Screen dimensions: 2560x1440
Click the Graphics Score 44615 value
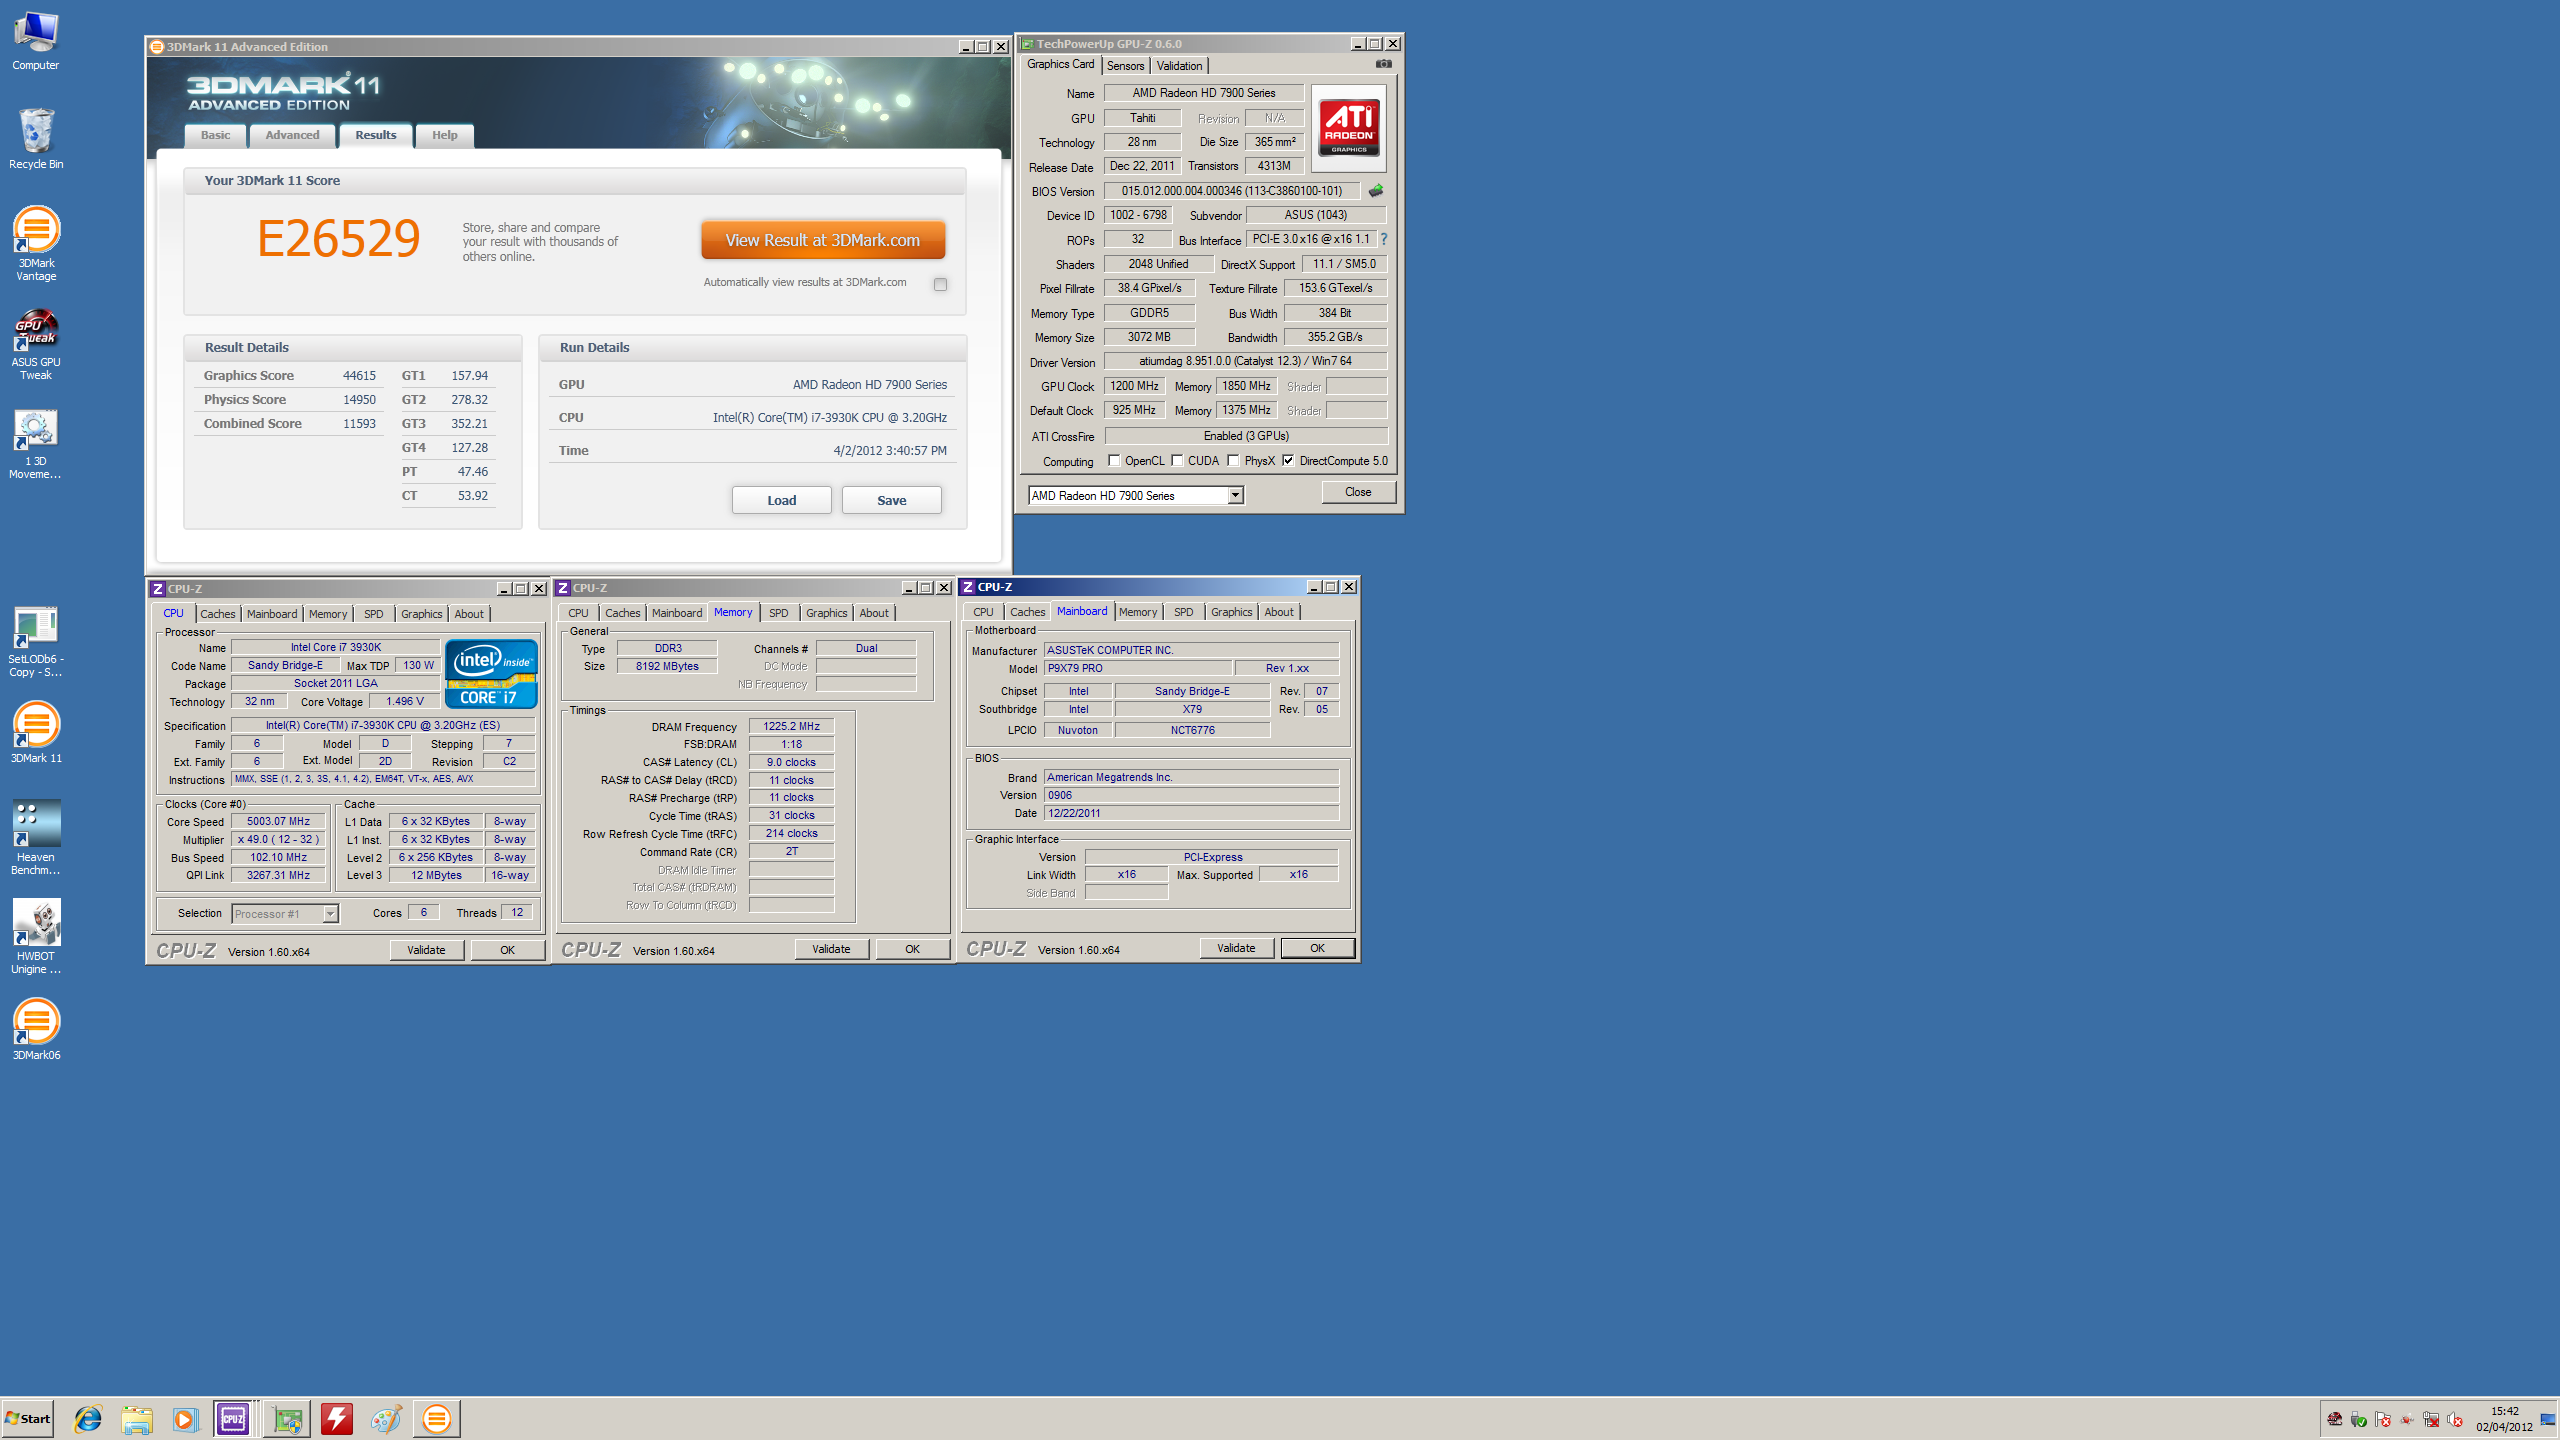[359, 376]
